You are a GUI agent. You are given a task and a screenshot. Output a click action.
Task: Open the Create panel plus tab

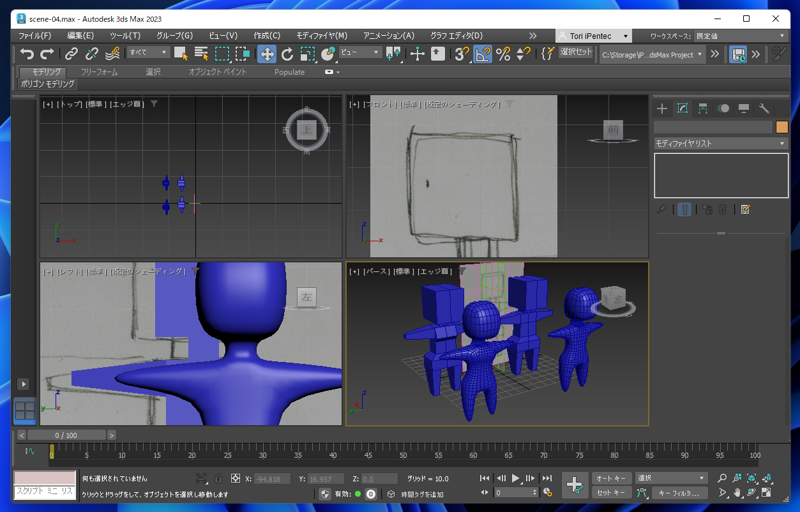[662, 108]
